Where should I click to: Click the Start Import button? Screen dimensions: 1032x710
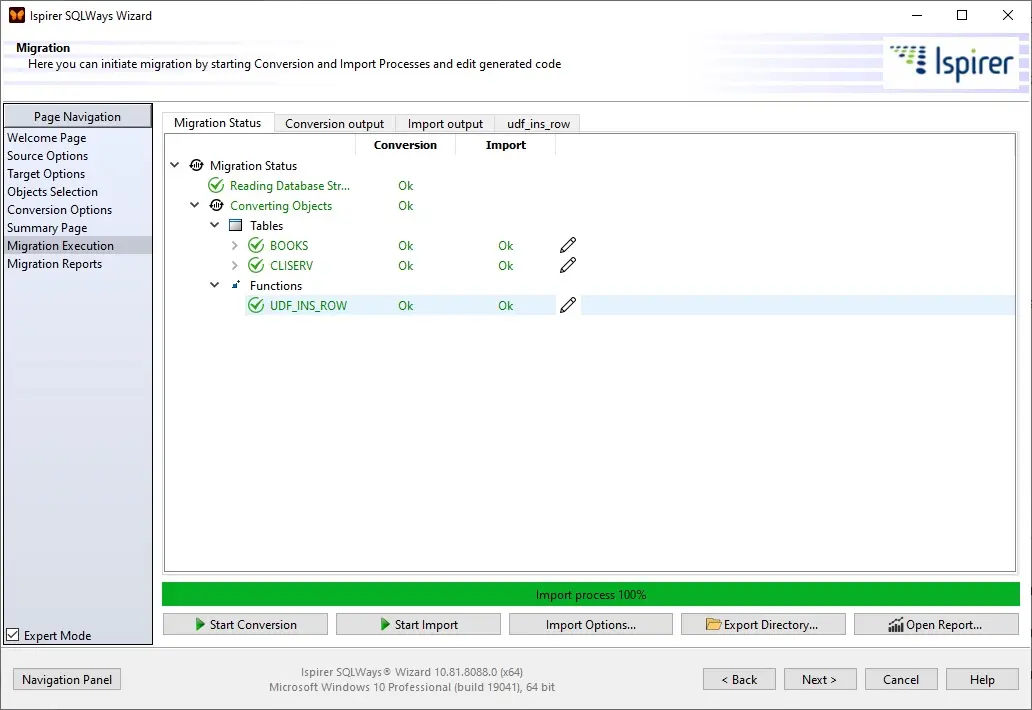tap(419, 624)
